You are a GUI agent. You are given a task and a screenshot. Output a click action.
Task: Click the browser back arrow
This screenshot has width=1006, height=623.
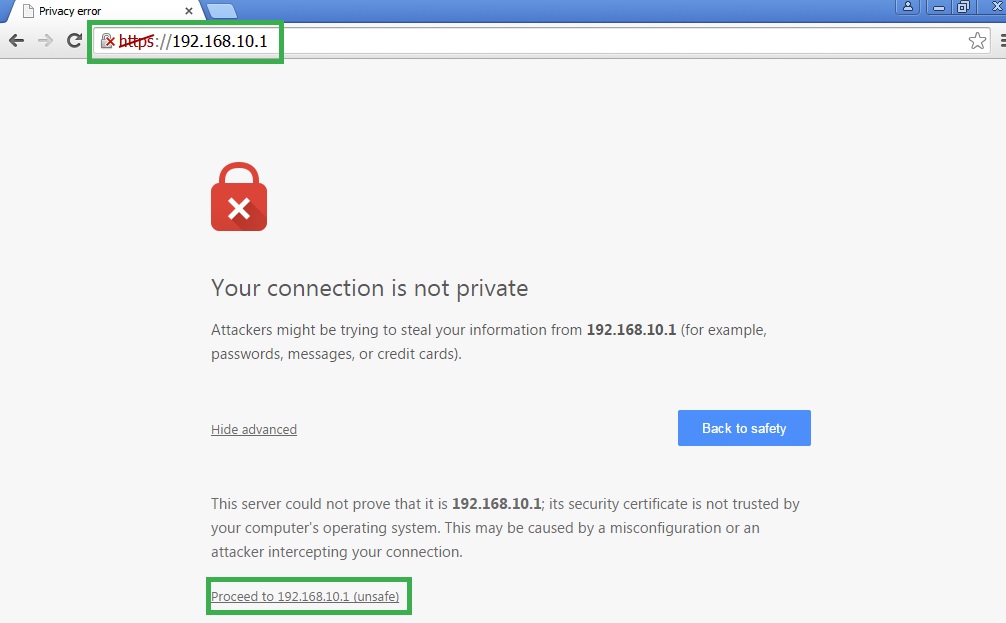(x=17, y=40)
